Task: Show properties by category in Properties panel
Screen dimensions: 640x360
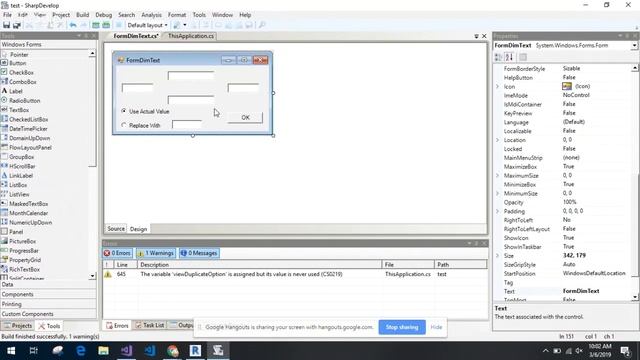Action: coord(498,57)
